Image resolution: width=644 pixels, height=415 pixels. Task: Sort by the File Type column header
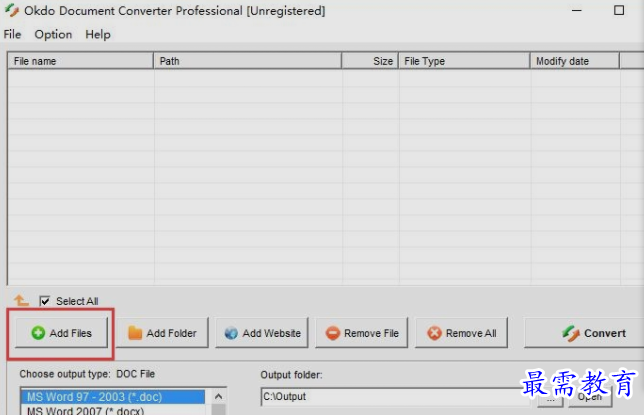coord(464,61)
